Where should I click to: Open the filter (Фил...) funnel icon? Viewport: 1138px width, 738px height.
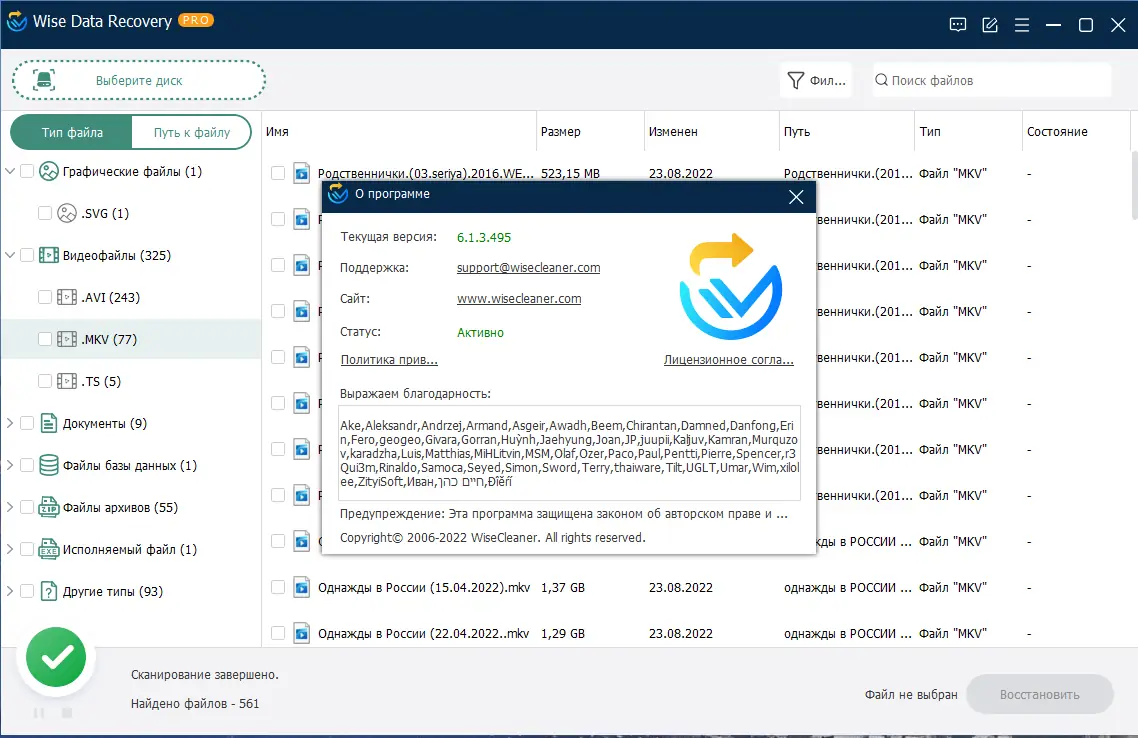point(798,79)
